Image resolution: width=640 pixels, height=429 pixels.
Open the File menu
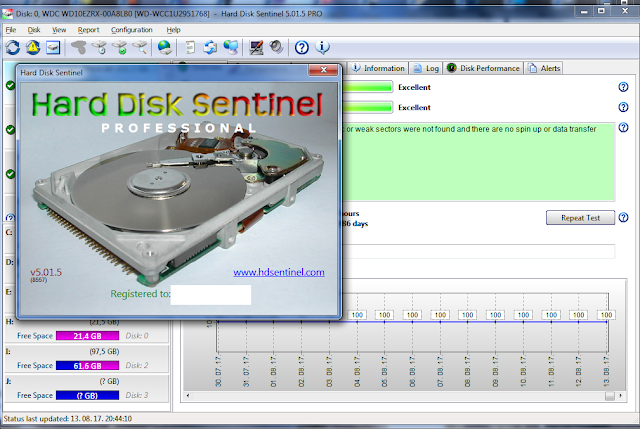point(11,30)
